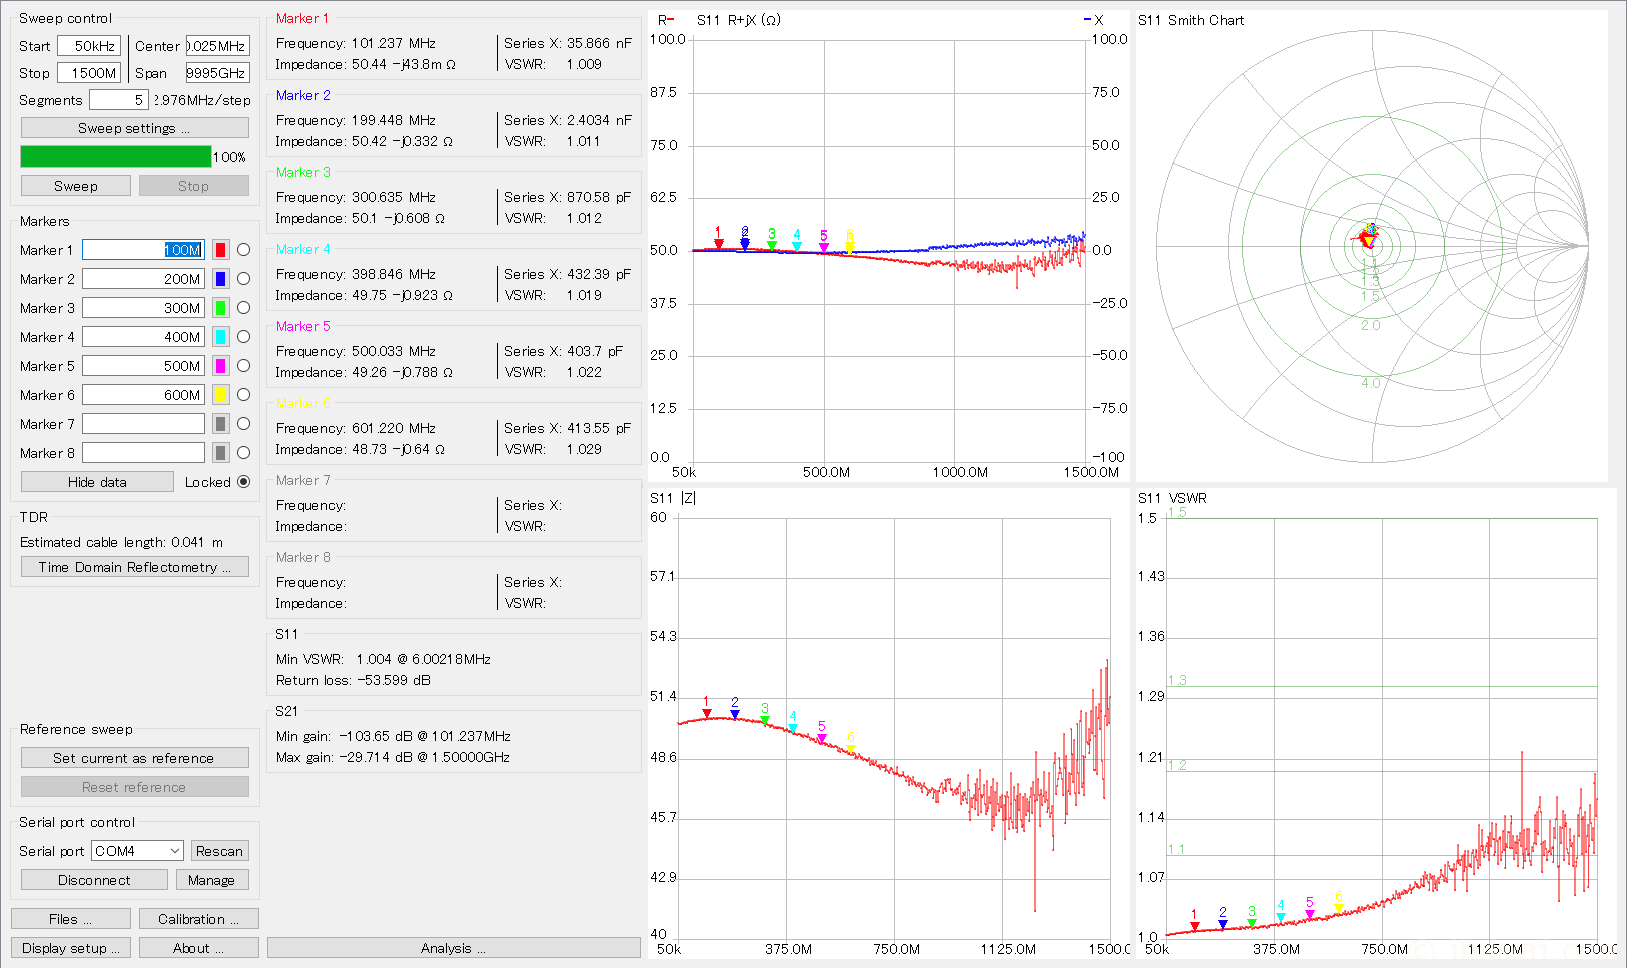Viewport: 1627px width, 968px height.
Task: Click the S11 Smith Chart title
Action: [1191, 20]
